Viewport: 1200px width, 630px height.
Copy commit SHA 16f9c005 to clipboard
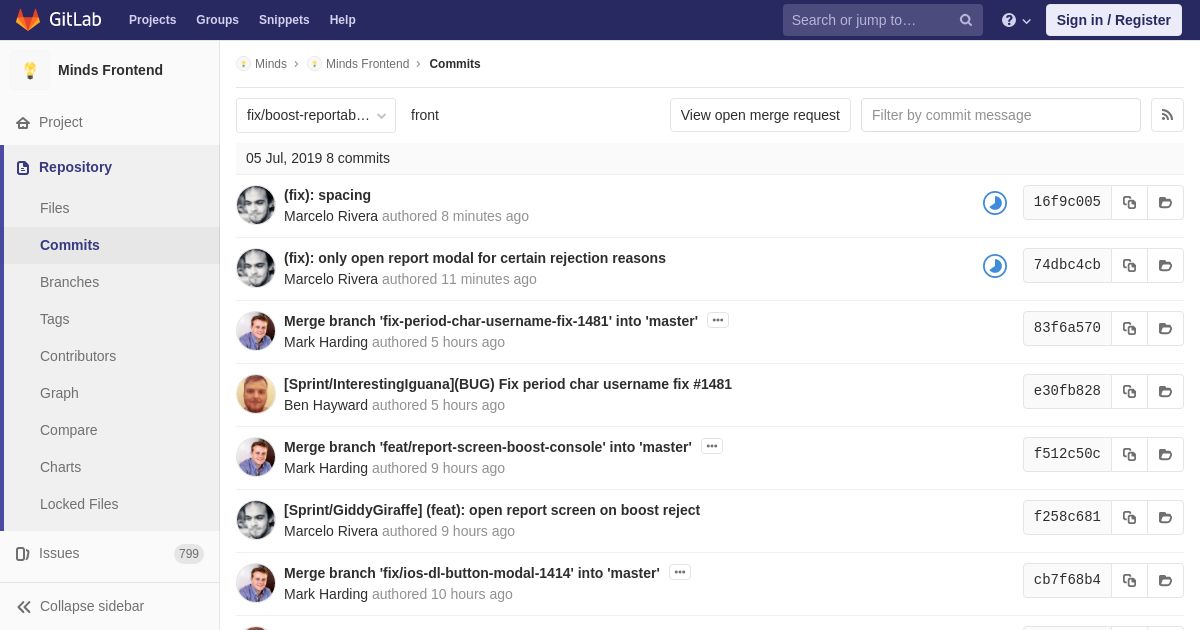point(1129,202)
